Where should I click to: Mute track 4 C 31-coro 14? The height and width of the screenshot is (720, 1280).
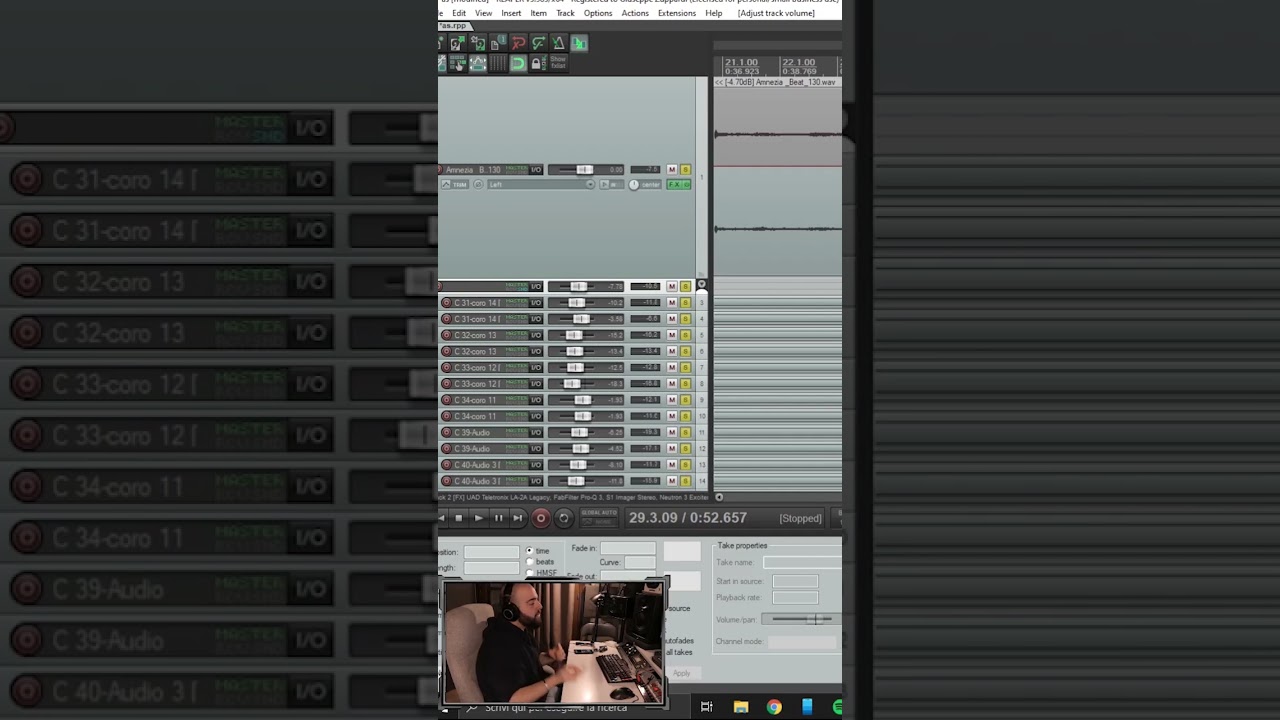point(672,319)
